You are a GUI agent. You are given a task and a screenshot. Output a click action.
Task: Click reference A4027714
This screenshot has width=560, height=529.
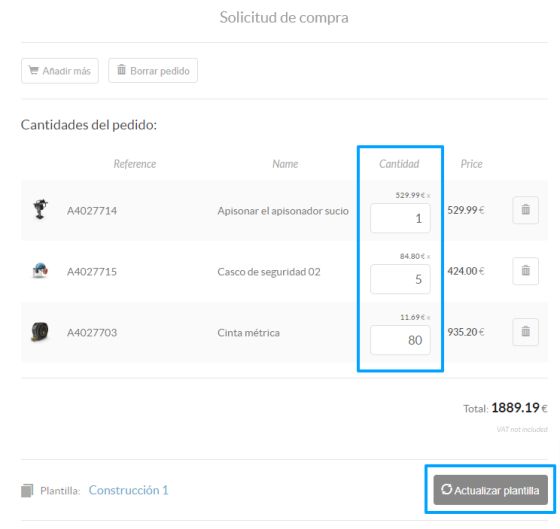92,211
